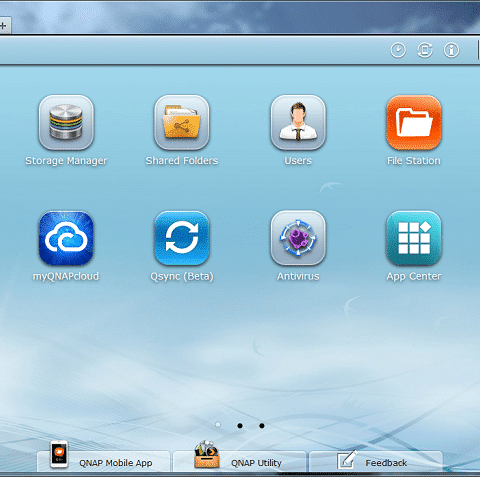Viewport: 480px width, 477px height.
Task: Click the external device sync icon
Action: (x=425, y=50)
